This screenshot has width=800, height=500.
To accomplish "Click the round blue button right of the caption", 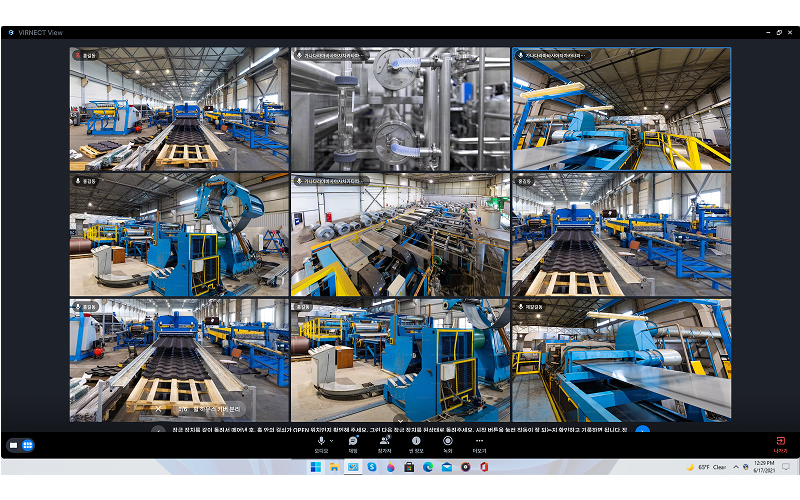I will (643, 430).
